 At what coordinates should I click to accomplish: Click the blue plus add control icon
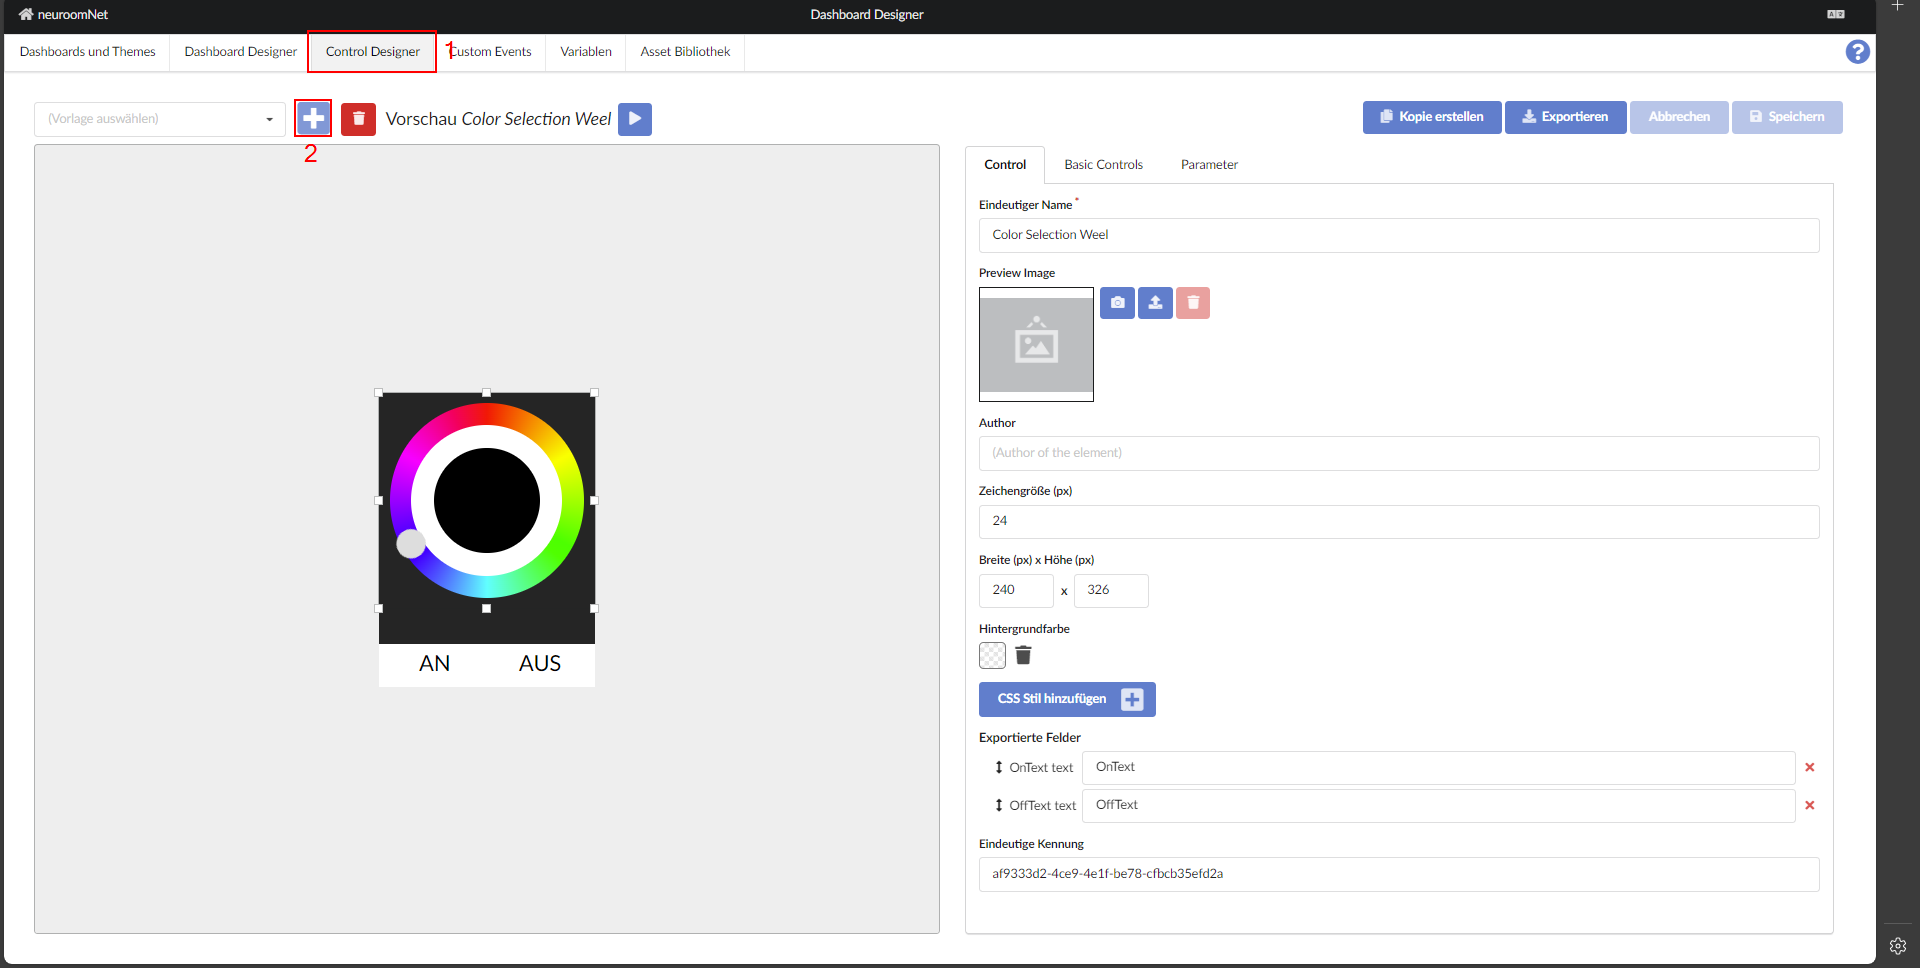tap(313, 119)
